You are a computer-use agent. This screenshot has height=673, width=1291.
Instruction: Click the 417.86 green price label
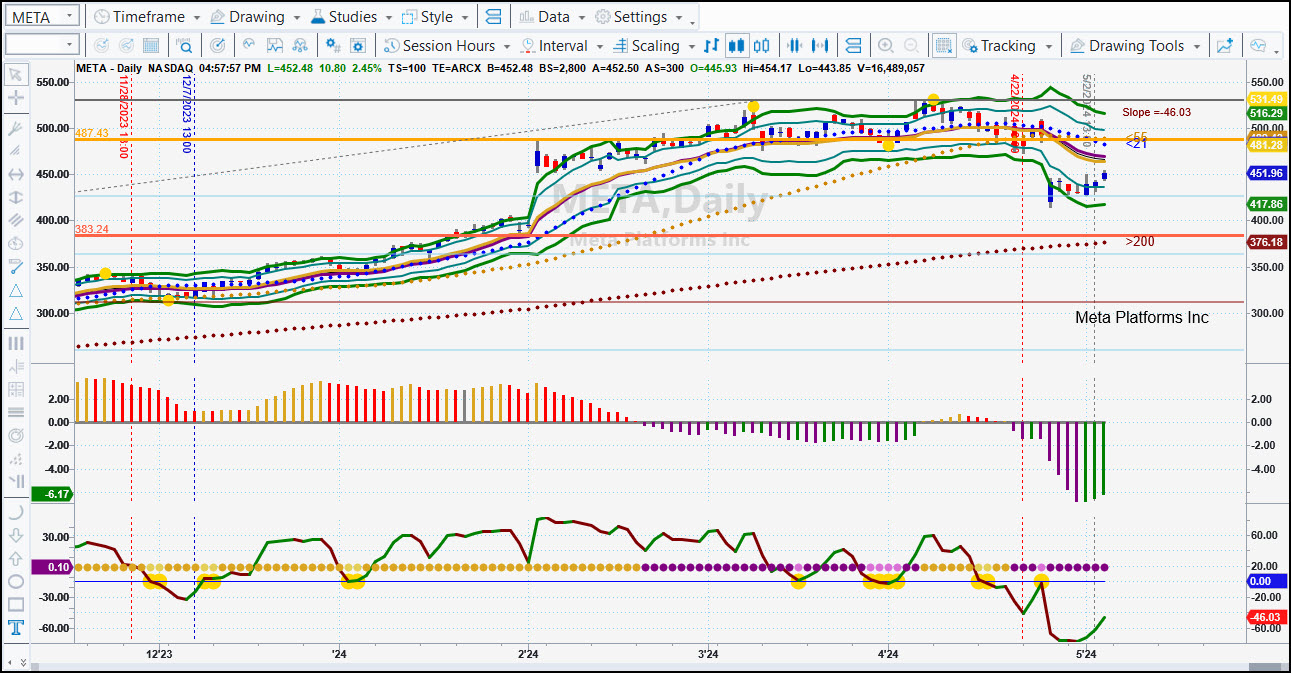click(x=1265, y=204)
